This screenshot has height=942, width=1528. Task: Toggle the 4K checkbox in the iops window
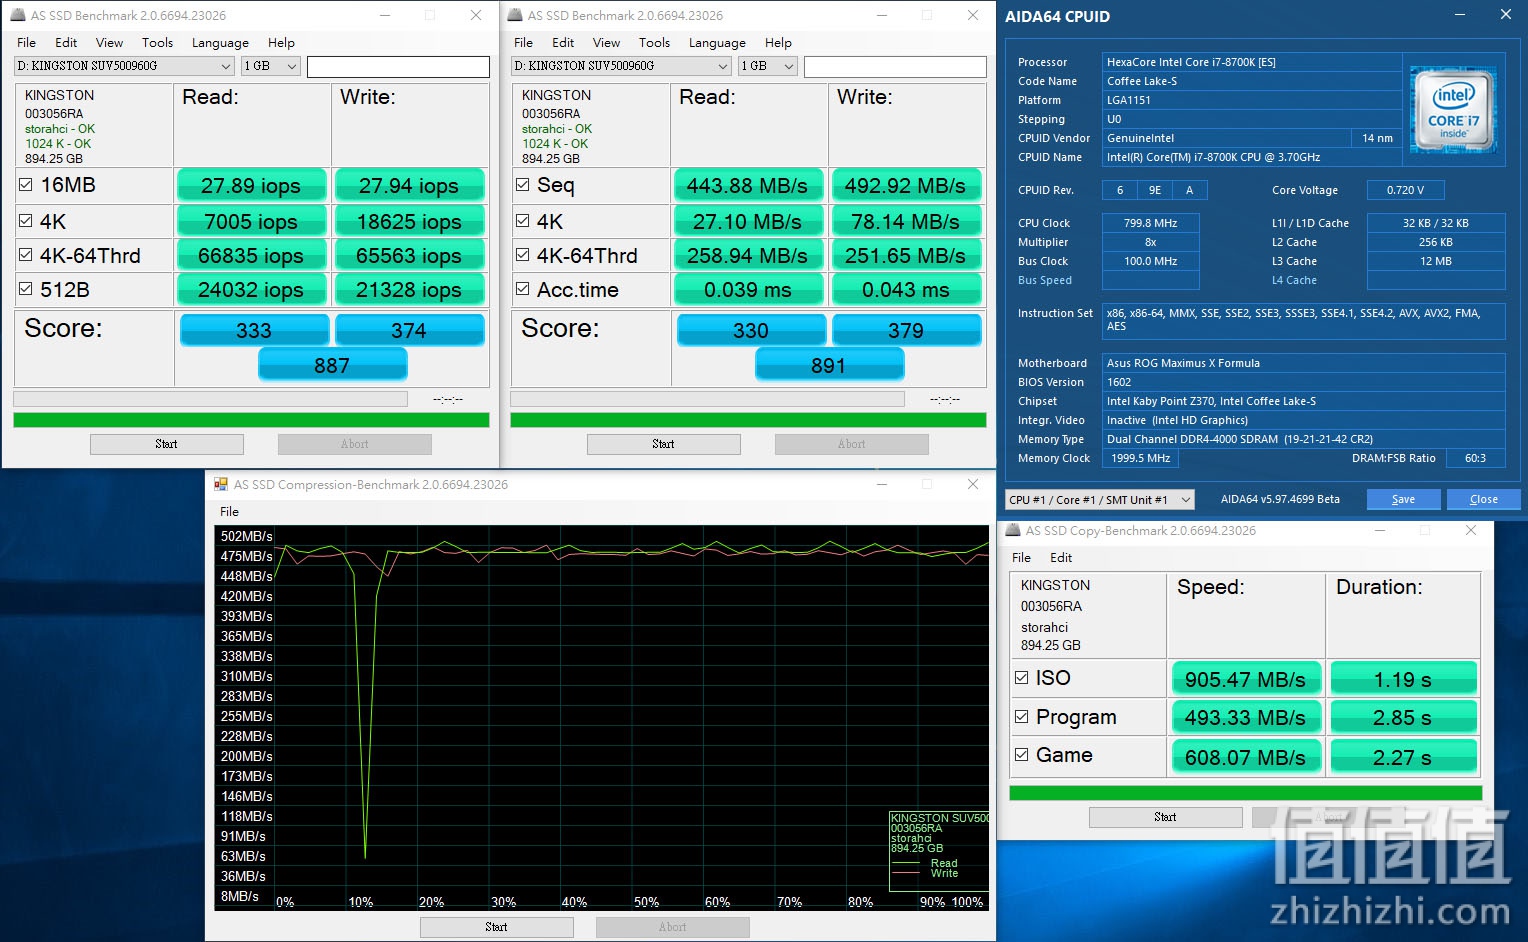pos(26,221)
